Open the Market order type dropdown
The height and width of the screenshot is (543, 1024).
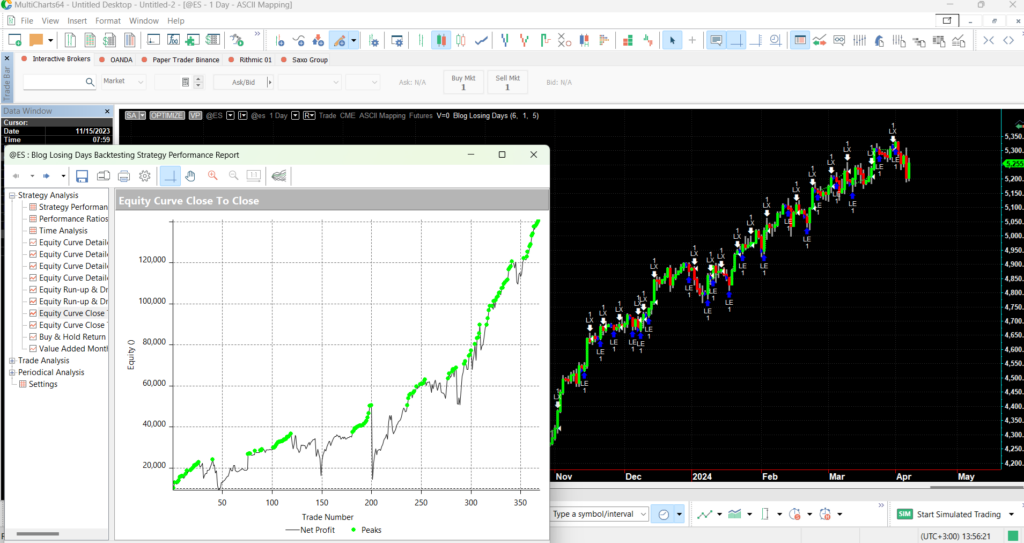pos(123,82)
